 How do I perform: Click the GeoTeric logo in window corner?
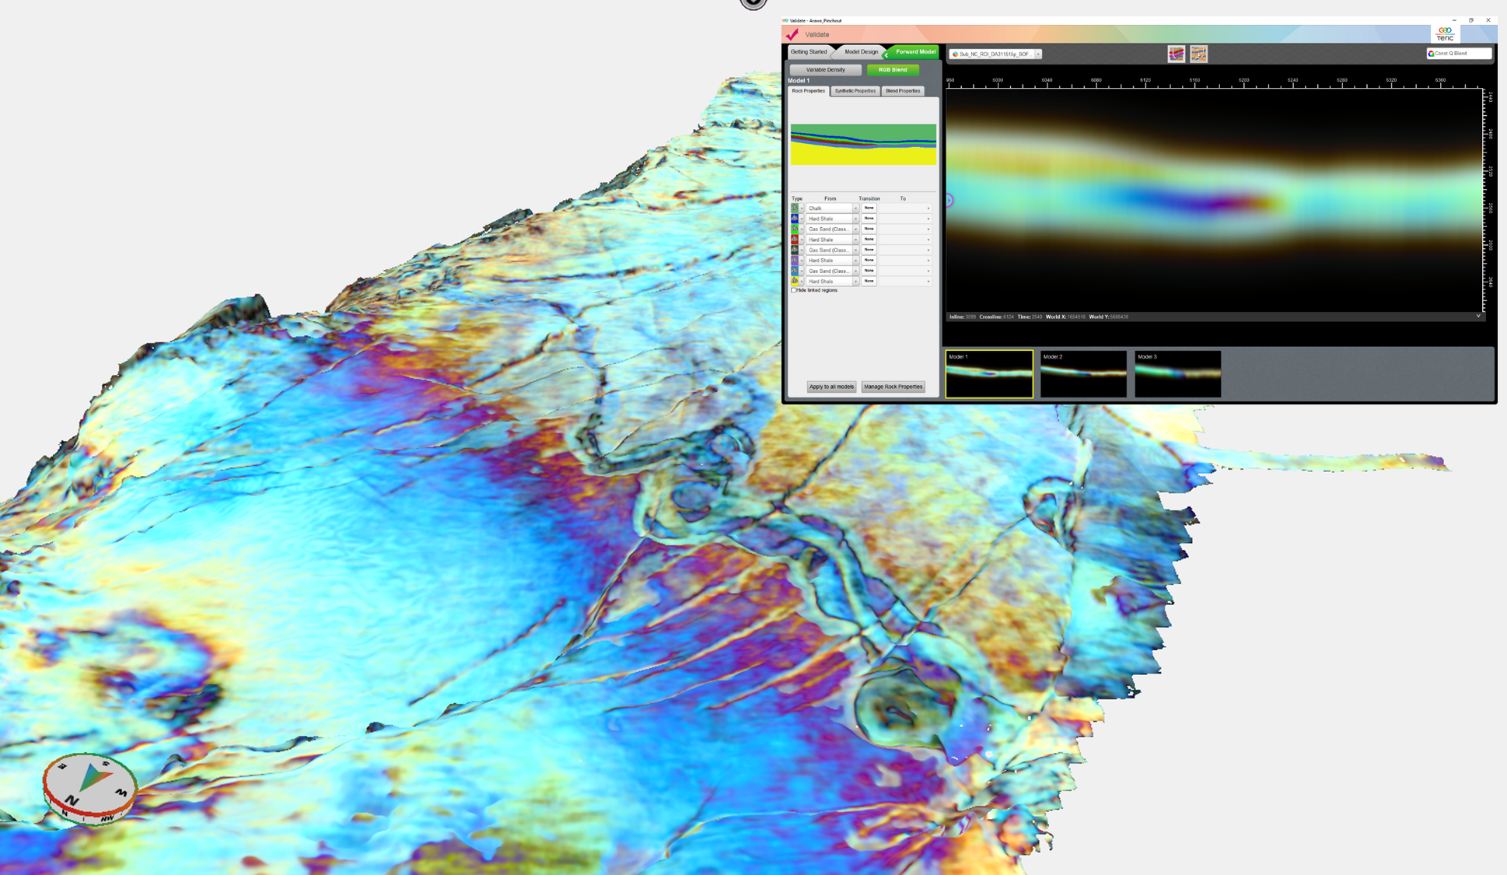(x=1445, y=34)
